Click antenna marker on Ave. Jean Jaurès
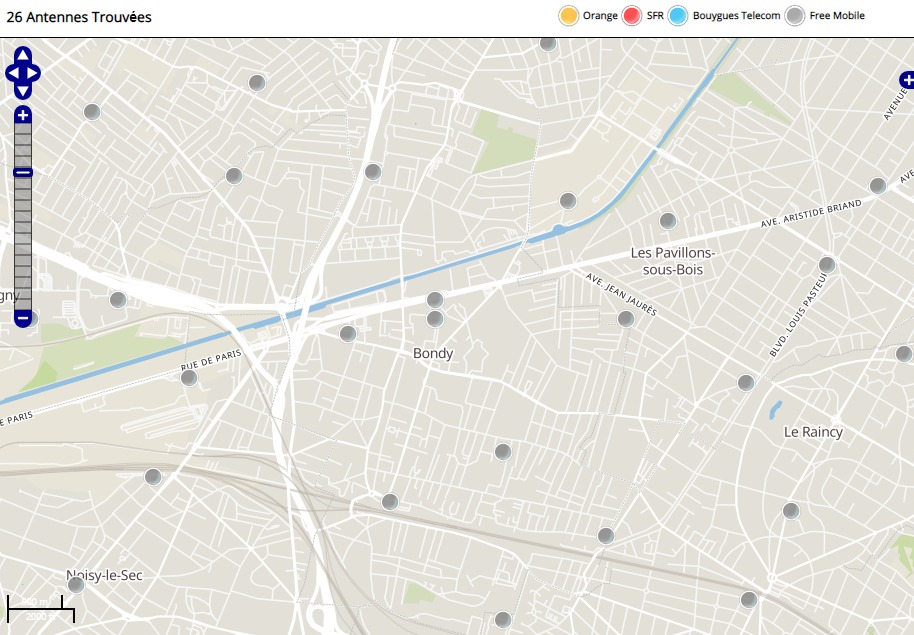The height and width of the screenshot is (635, 914). pos(626,319)
